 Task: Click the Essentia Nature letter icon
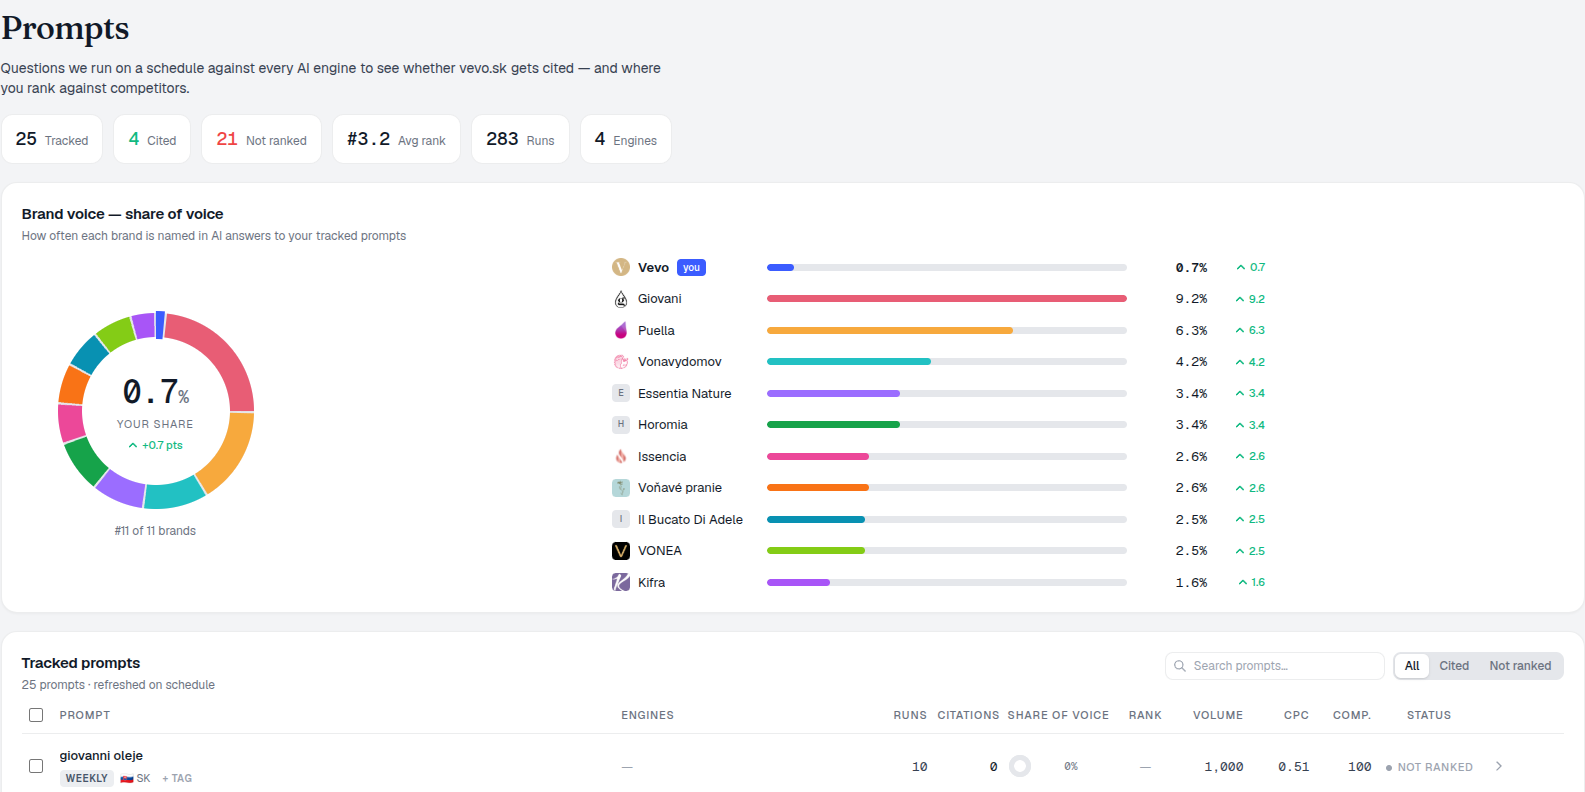point(621,393)
